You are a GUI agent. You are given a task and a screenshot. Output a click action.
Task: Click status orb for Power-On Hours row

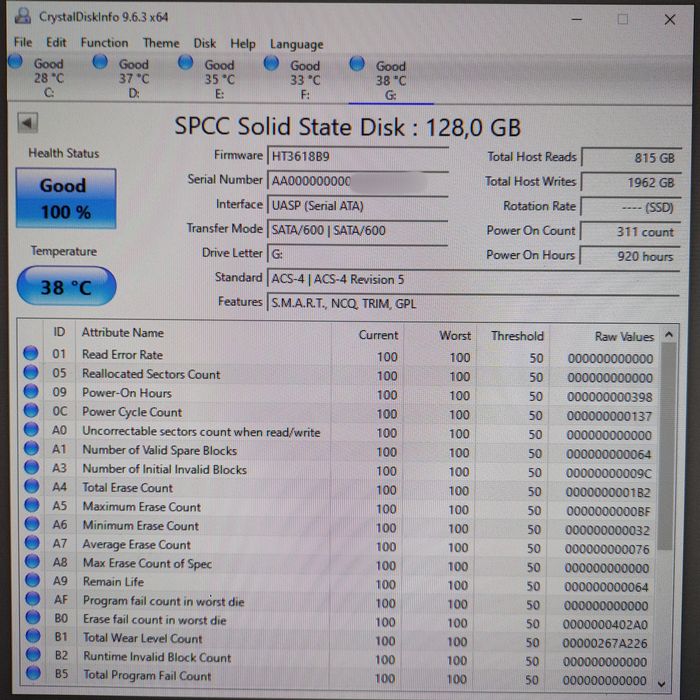(31, 391)
